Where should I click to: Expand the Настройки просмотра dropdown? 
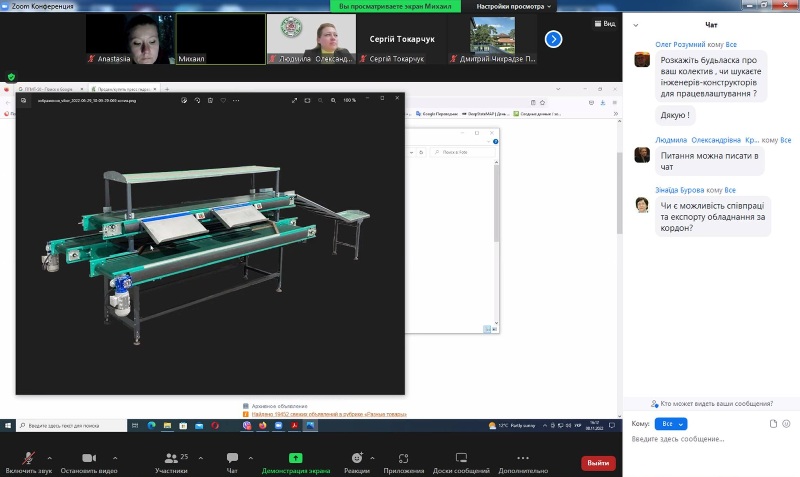[514, 6]
